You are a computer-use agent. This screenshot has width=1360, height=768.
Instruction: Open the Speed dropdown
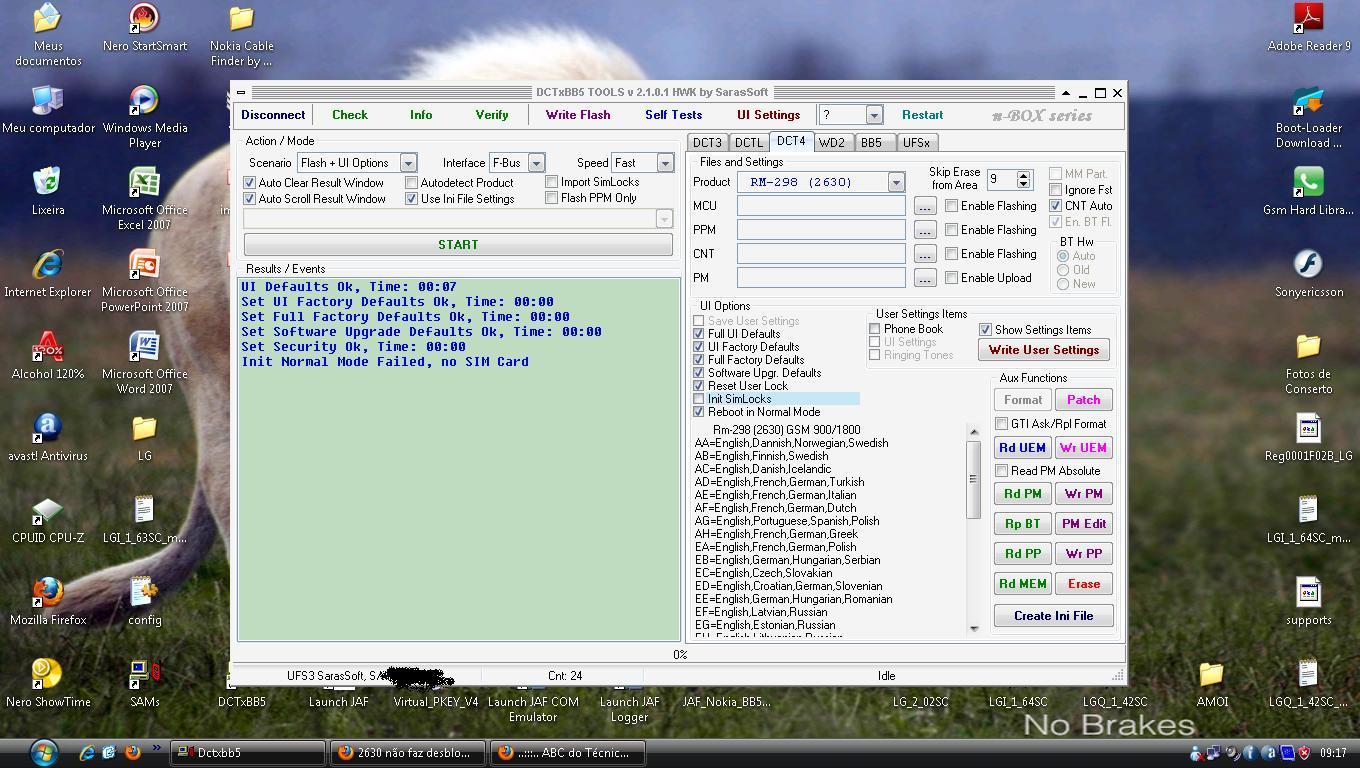[x=665, y=163]
